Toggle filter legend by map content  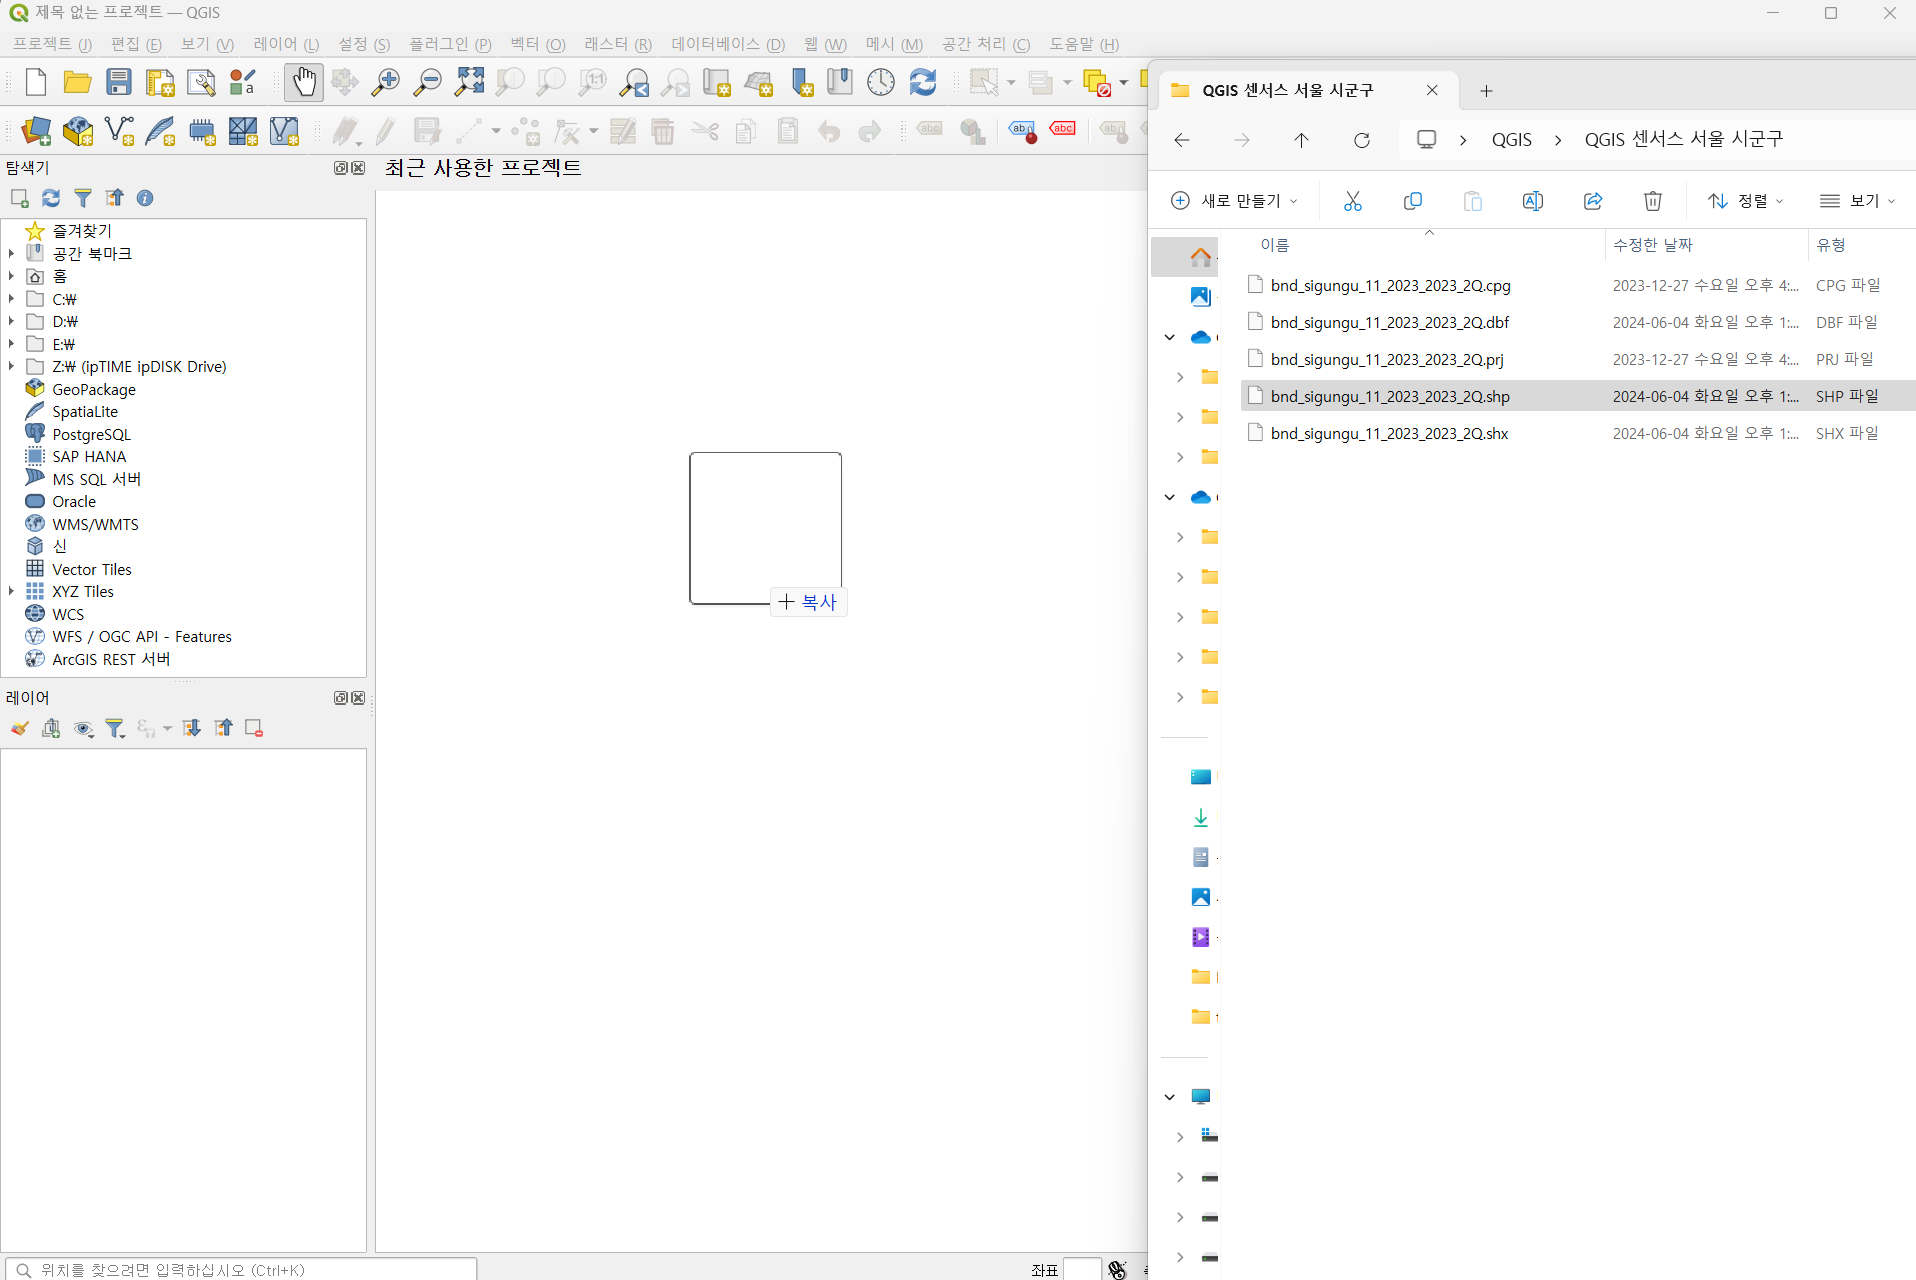[x=115, y=728]
